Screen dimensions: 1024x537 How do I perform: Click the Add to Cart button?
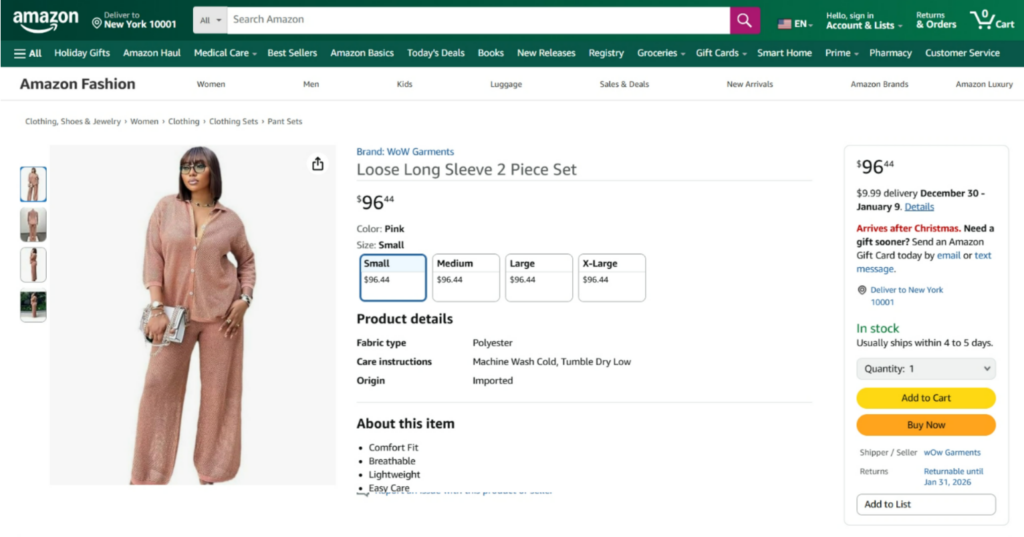click(926, 398)
